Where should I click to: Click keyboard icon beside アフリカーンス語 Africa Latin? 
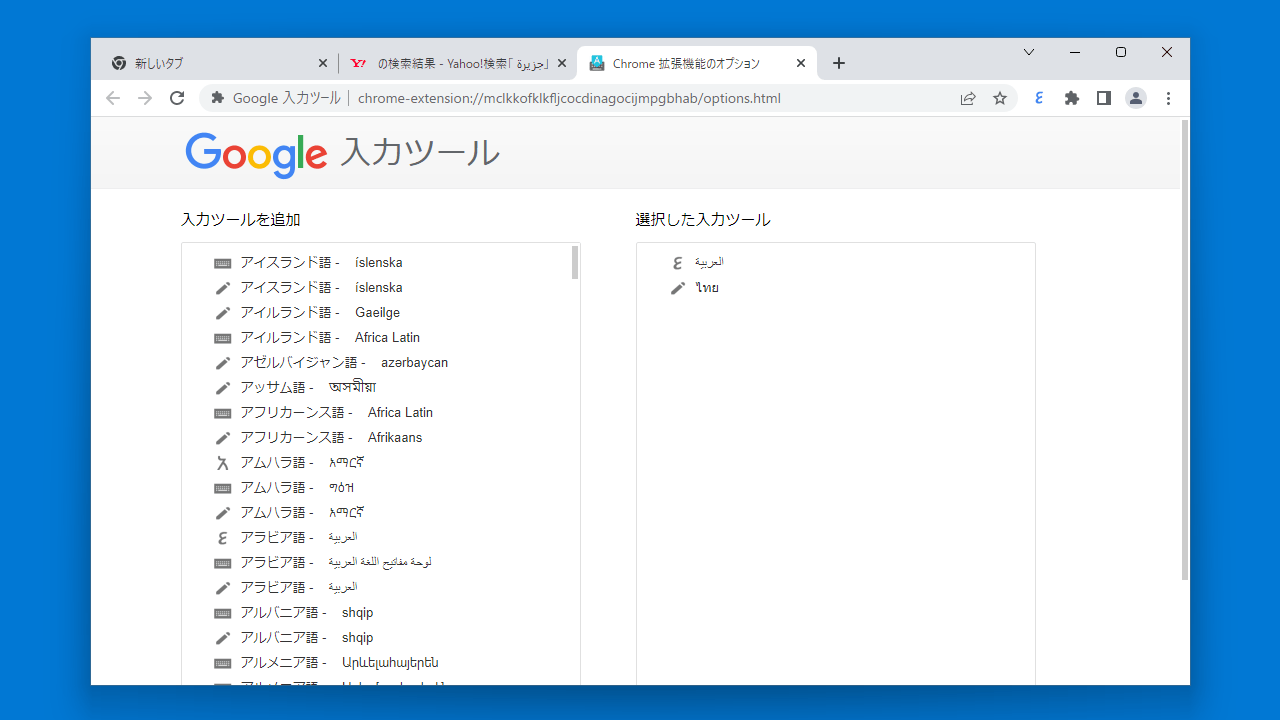223,413
